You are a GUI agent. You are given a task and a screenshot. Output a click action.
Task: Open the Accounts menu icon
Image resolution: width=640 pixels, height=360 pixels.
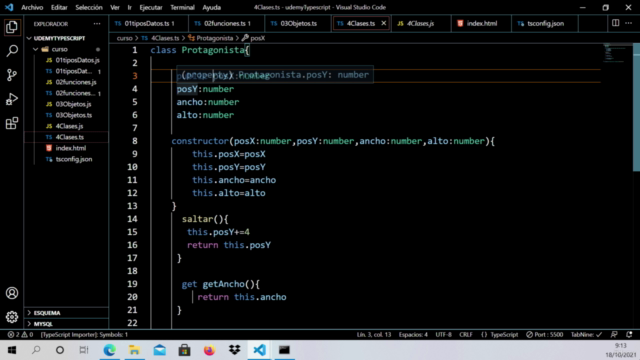[x=12, y=293]
